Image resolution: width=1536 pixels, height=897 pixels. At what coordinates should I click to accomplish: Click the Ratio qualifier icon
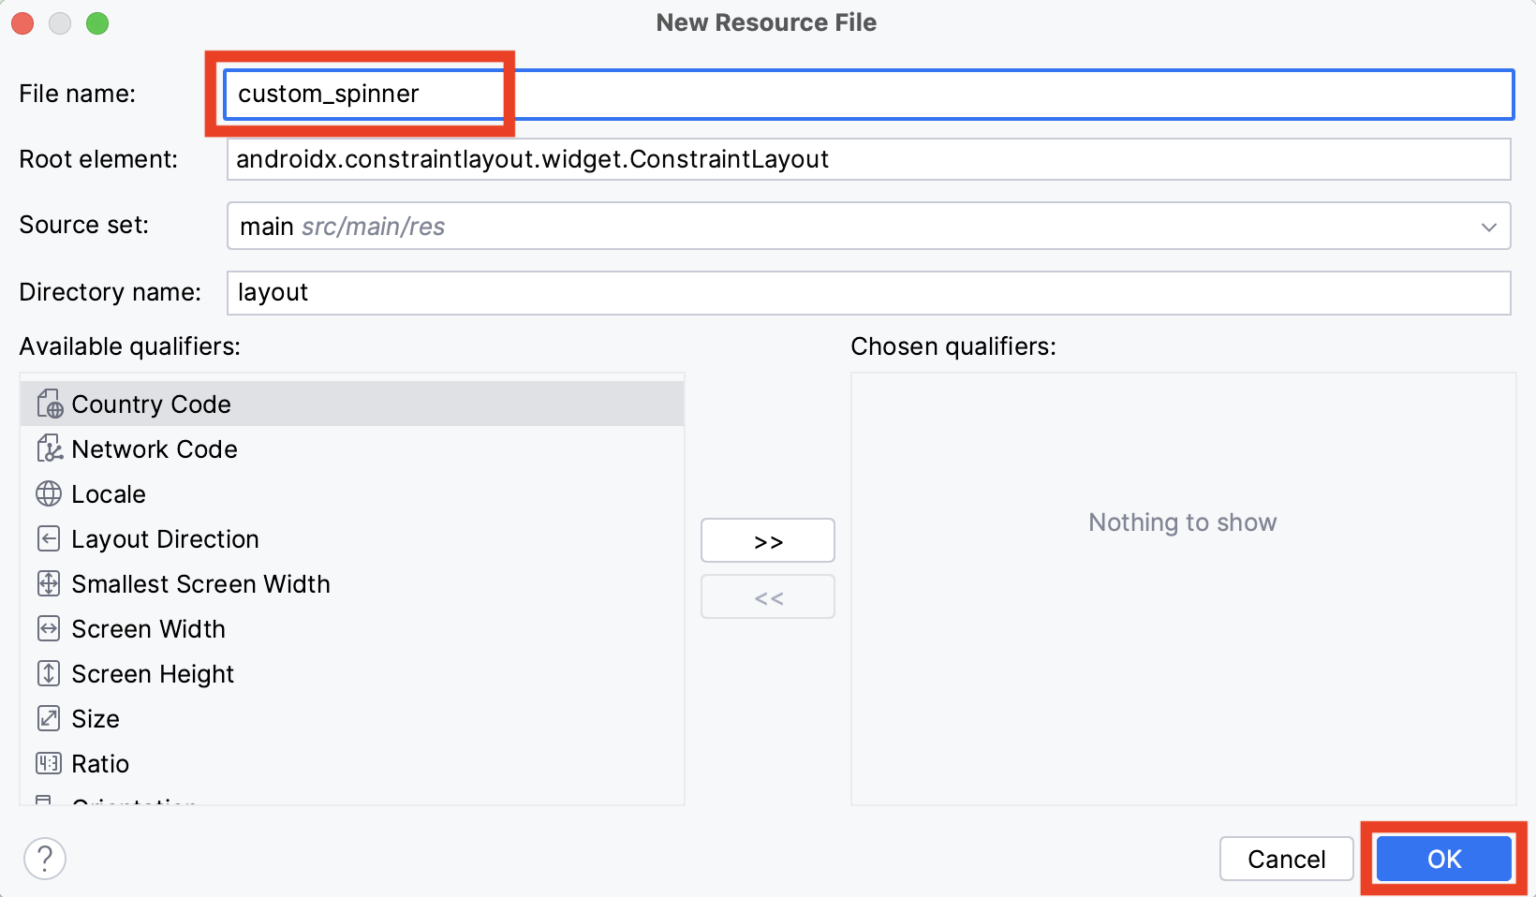[49, 764]
